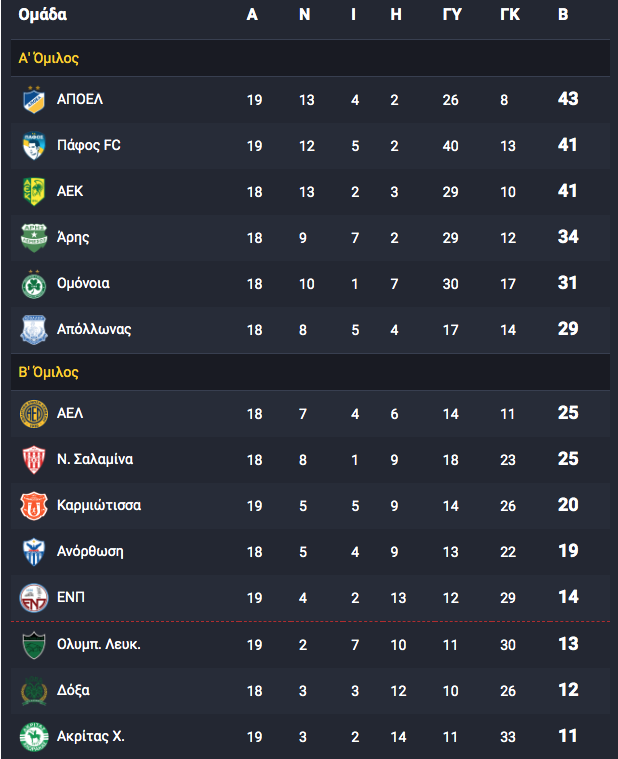Click the ΕΝΠ circular club logo
The image size is (618, 759).
coord(34,598)
